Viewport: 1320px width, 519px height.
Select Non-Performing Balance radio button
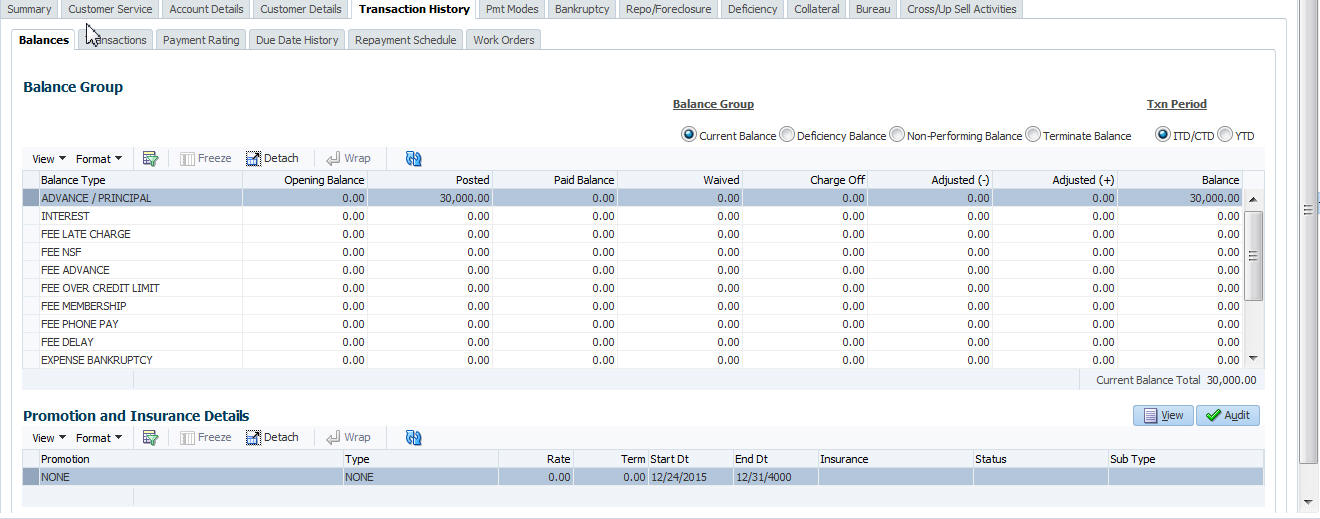(897, 135)
